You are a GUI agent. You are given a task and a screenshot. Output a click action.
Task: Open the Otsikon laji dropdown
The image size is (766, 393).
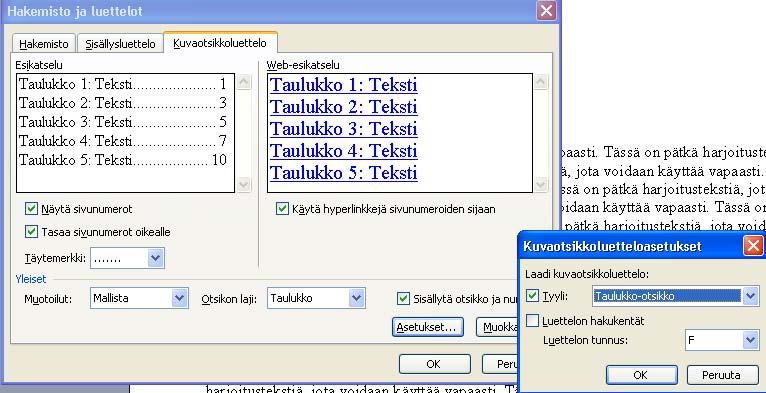tap(357, 298)
